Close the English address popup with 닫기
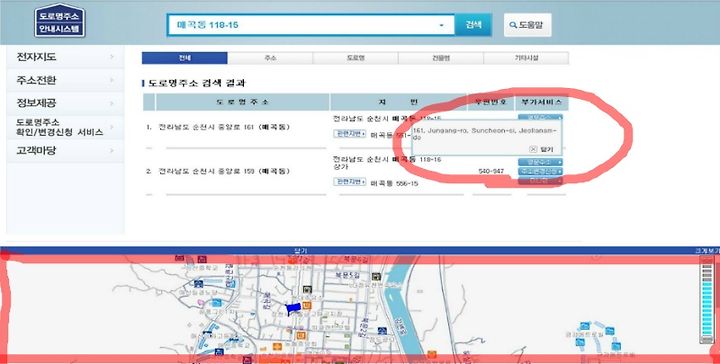The image size is (720, 364). (x=547, y=149)
